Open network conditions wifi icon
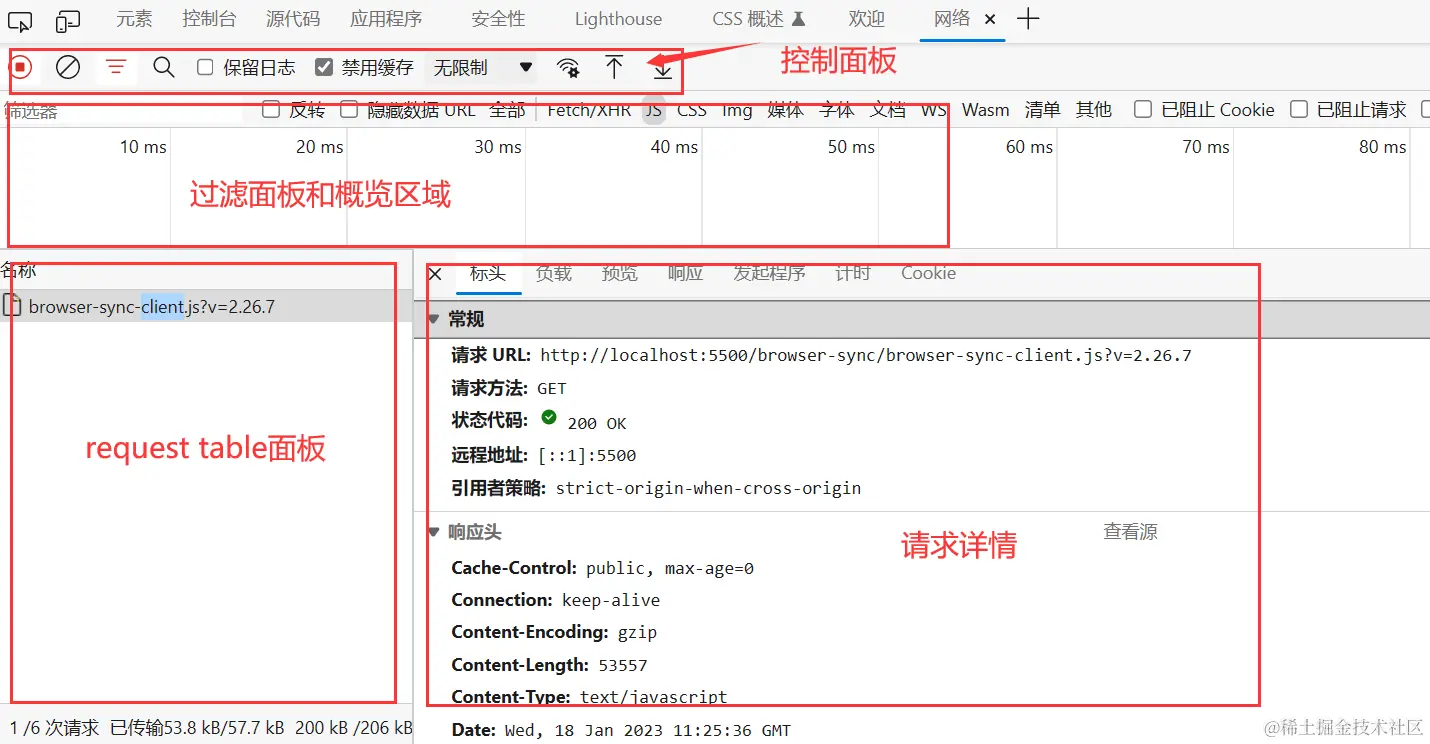Viewport: 1430px width, 744px height. (x=568, y=67)
